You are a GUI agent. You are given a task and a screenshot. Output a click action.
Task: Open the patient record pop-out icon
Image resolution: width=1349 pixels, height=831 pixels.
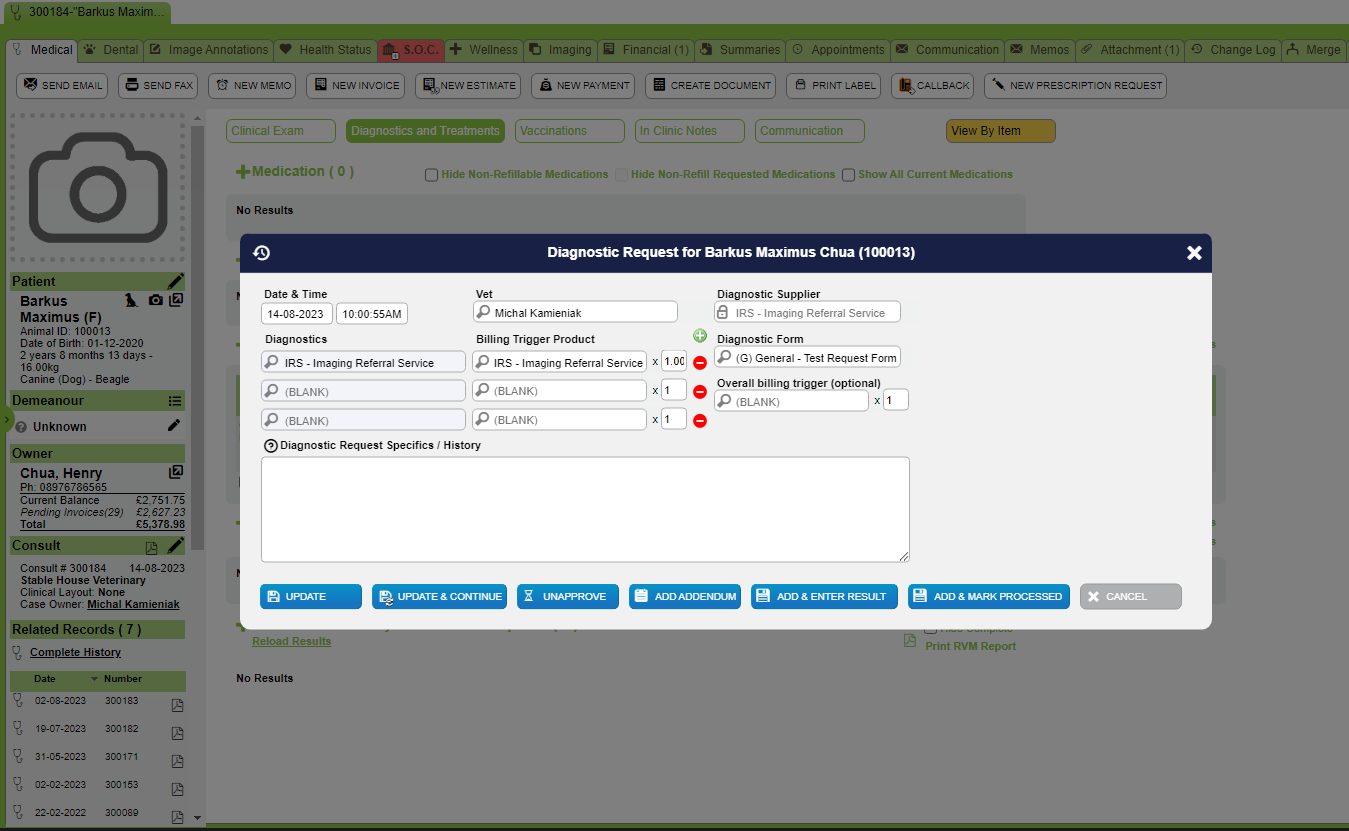[x=176, y=300]
